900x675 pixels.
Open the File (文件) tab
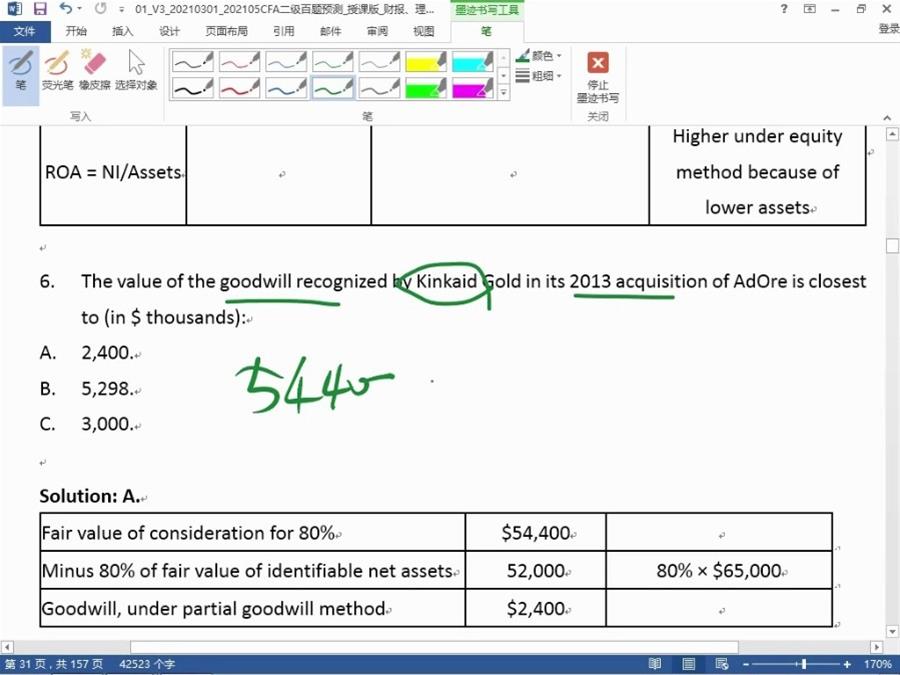[x=24, y=31]
